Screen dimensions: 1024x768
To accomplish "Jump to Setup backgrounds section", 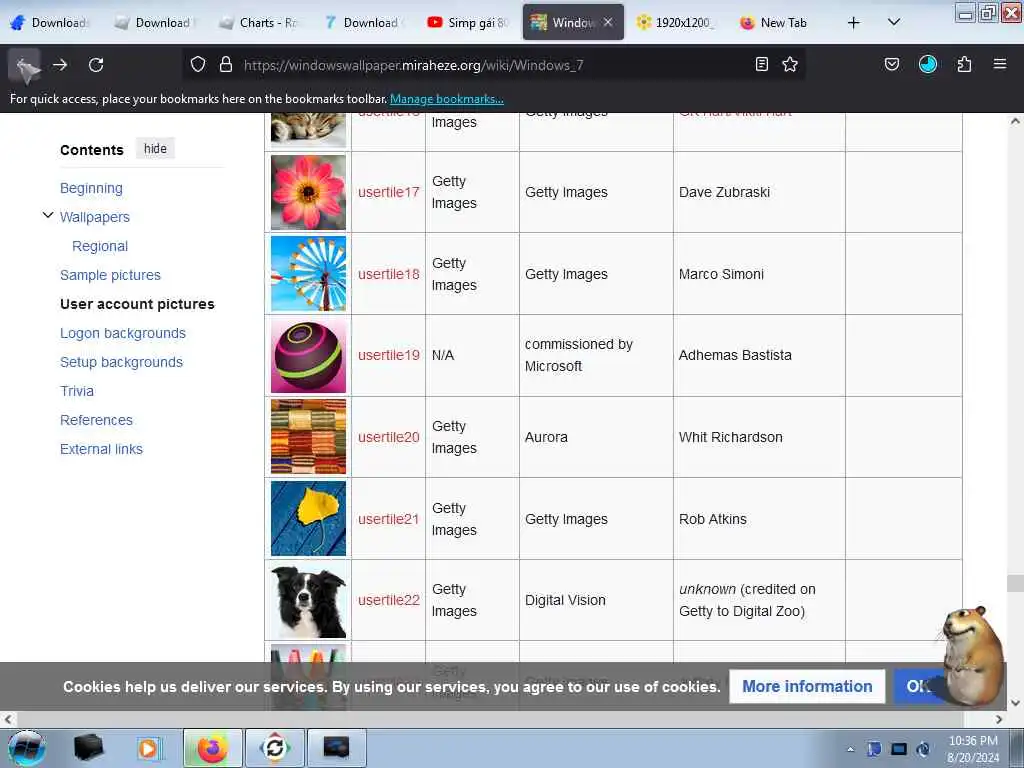I will tap(121, 362).
